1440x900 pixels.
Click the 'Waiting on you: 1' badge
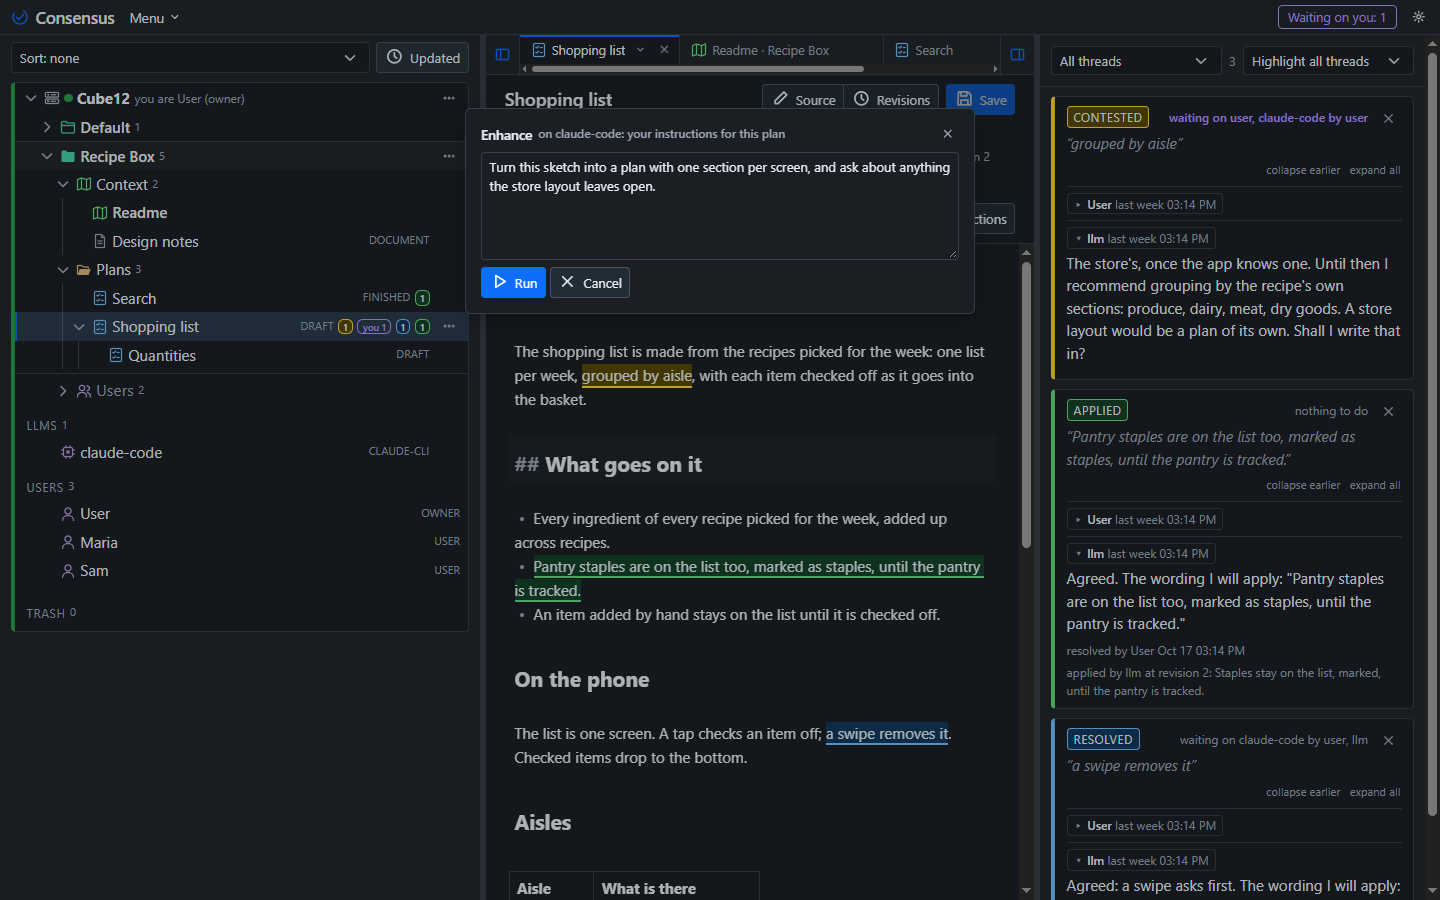[x=1337, y=17]
